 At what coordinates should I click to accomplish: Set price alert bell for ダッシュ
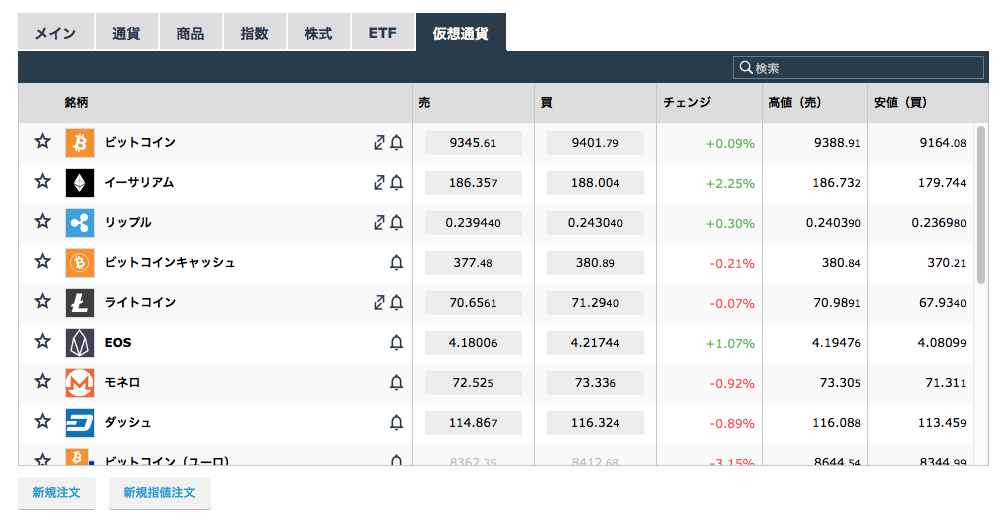[x=396, y=423]
